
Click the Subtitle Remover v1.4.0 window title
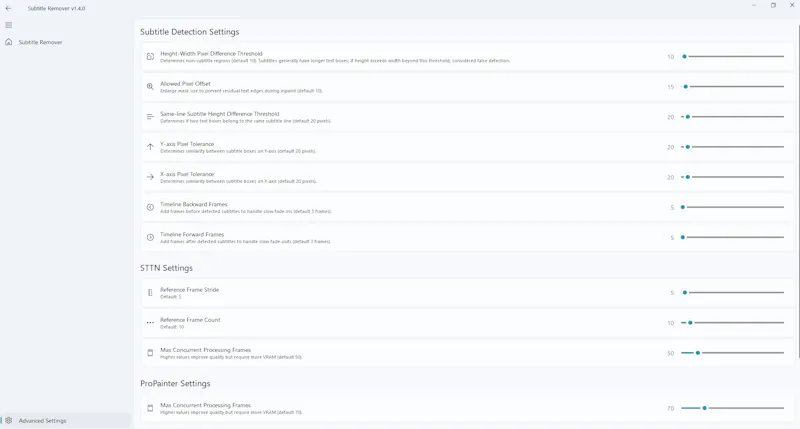[57, 9]
